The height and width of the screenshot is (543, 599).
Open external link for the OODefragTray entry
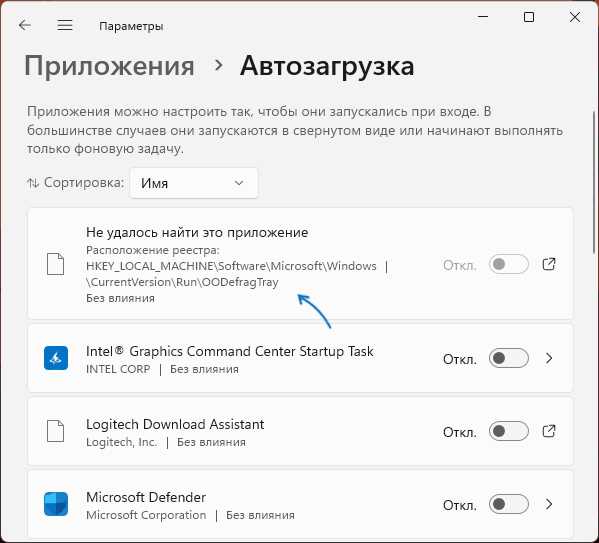pyautogui.click(x=549, y=264)
